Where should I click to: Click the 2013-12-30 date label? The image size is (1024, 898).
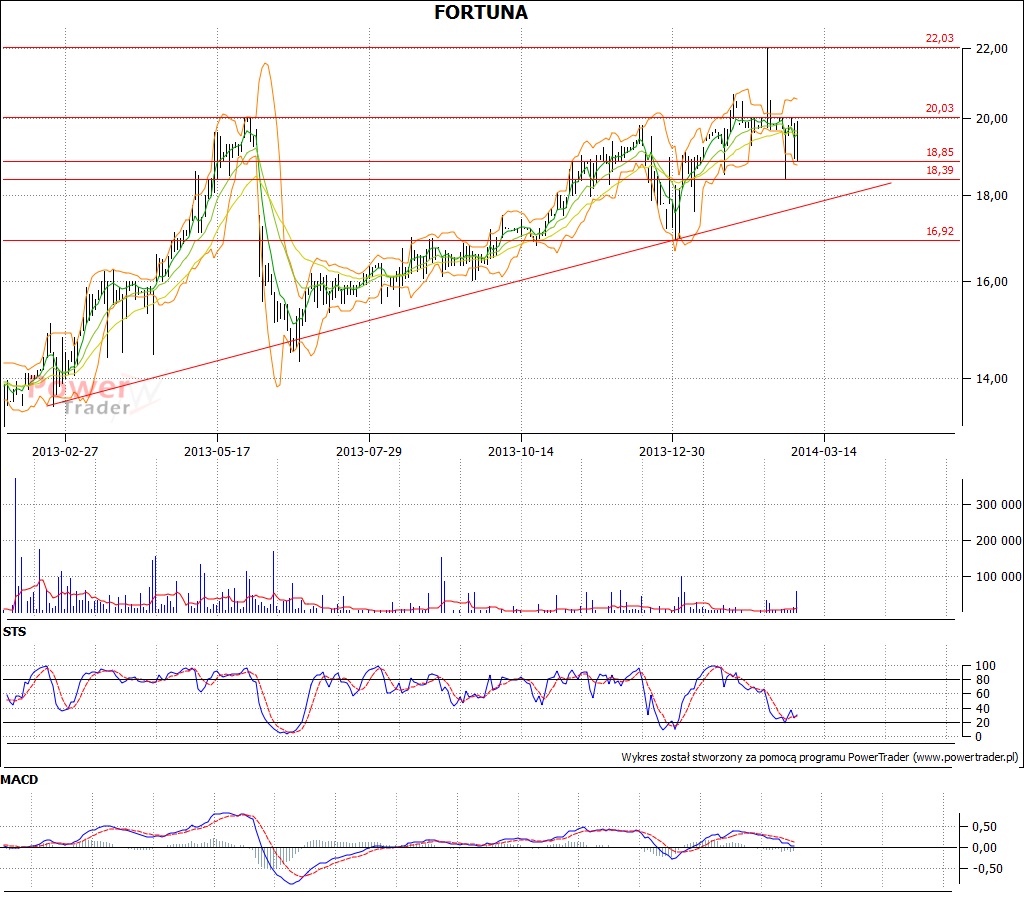pyautogui.click(x=672, y=452)
